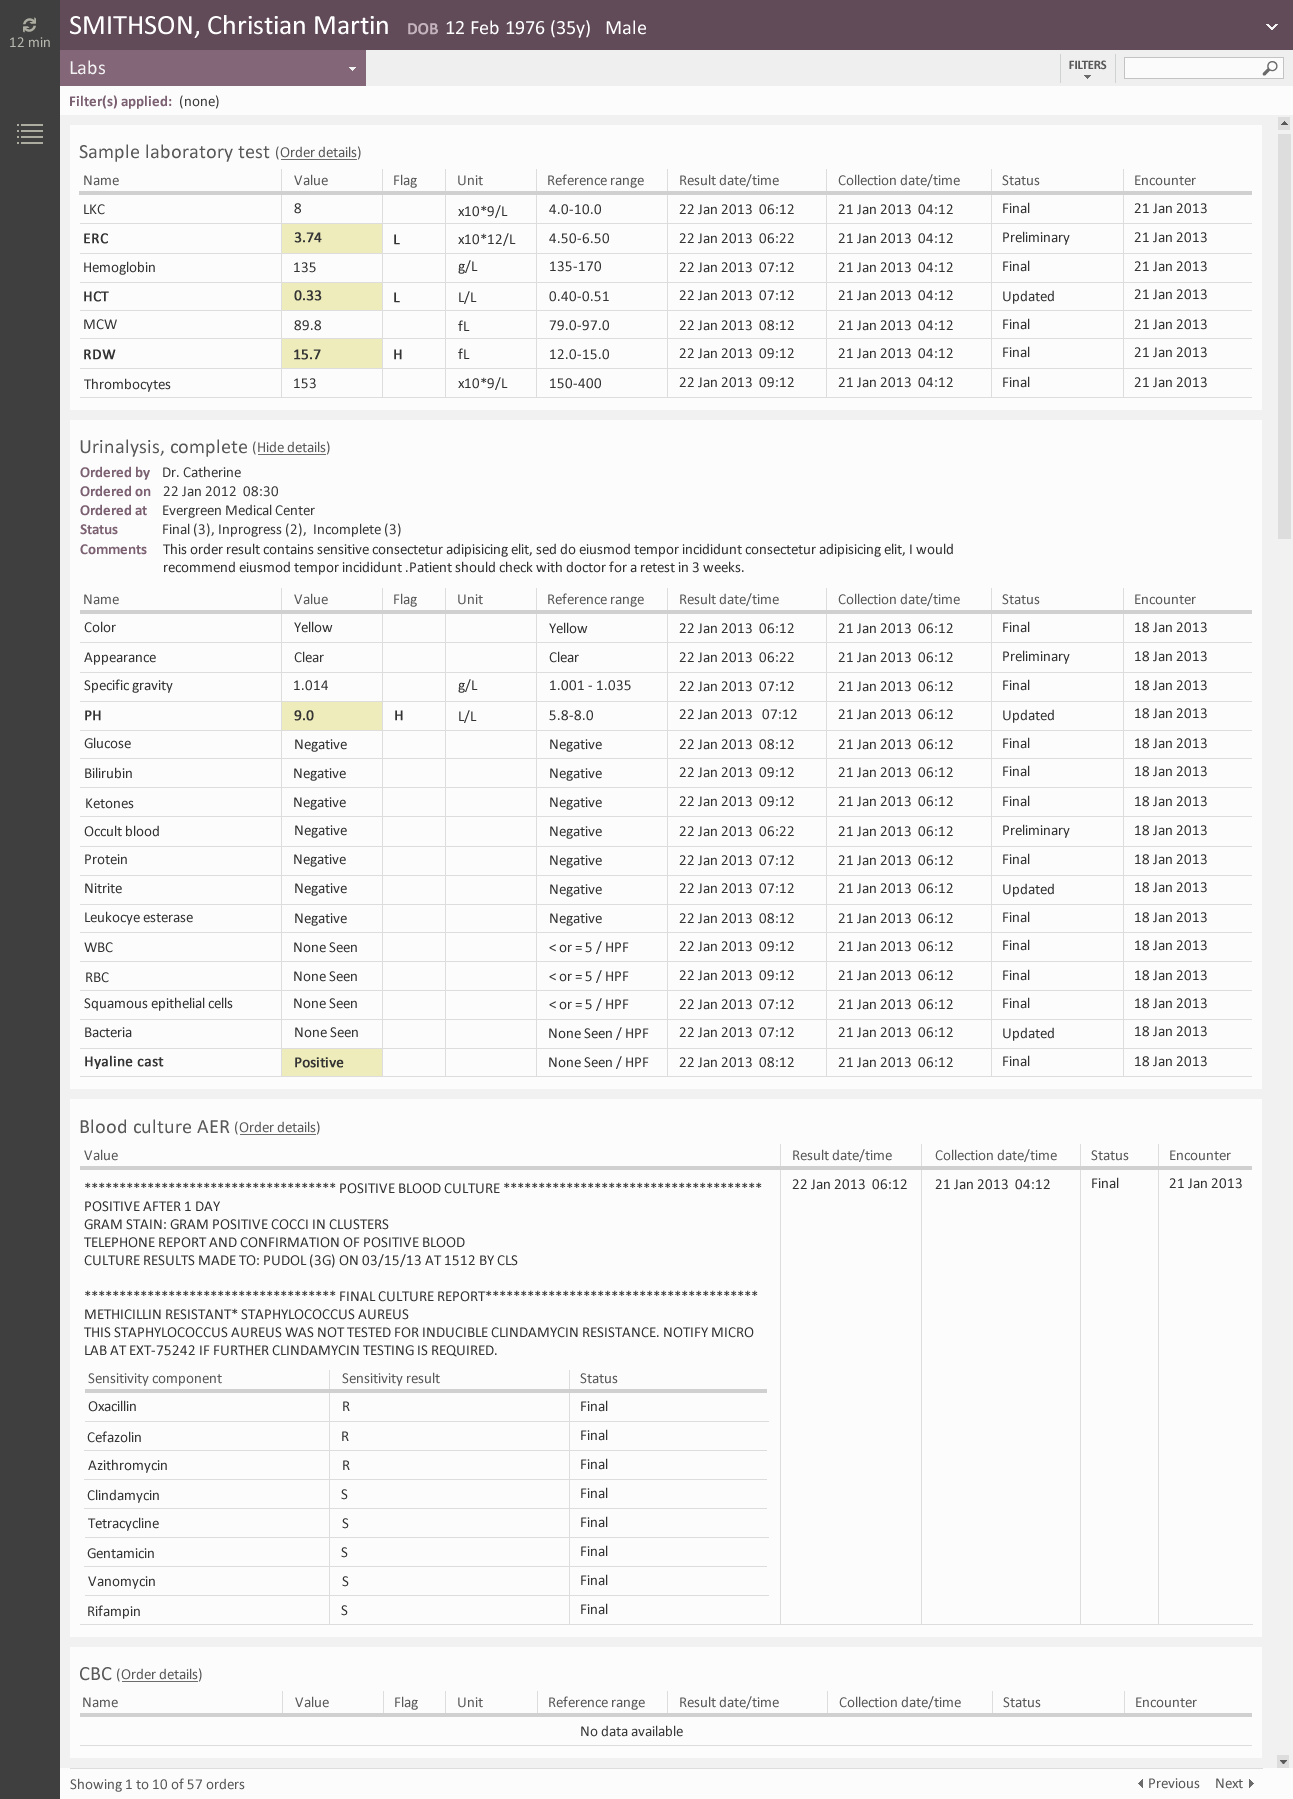Click the Ketones row name
The height and width of the screenshot is (1799, 1293).
point(109,803)
